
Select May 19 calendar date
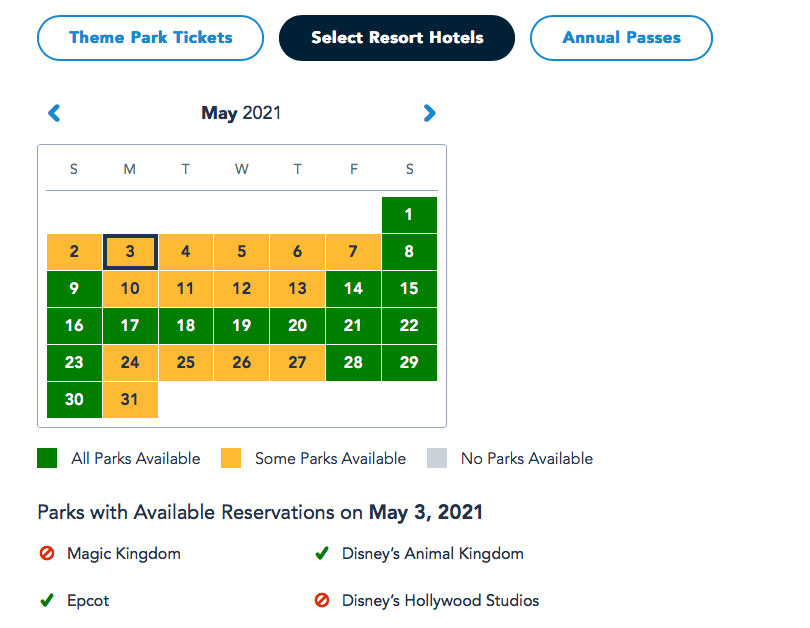[x=241, y=326]
